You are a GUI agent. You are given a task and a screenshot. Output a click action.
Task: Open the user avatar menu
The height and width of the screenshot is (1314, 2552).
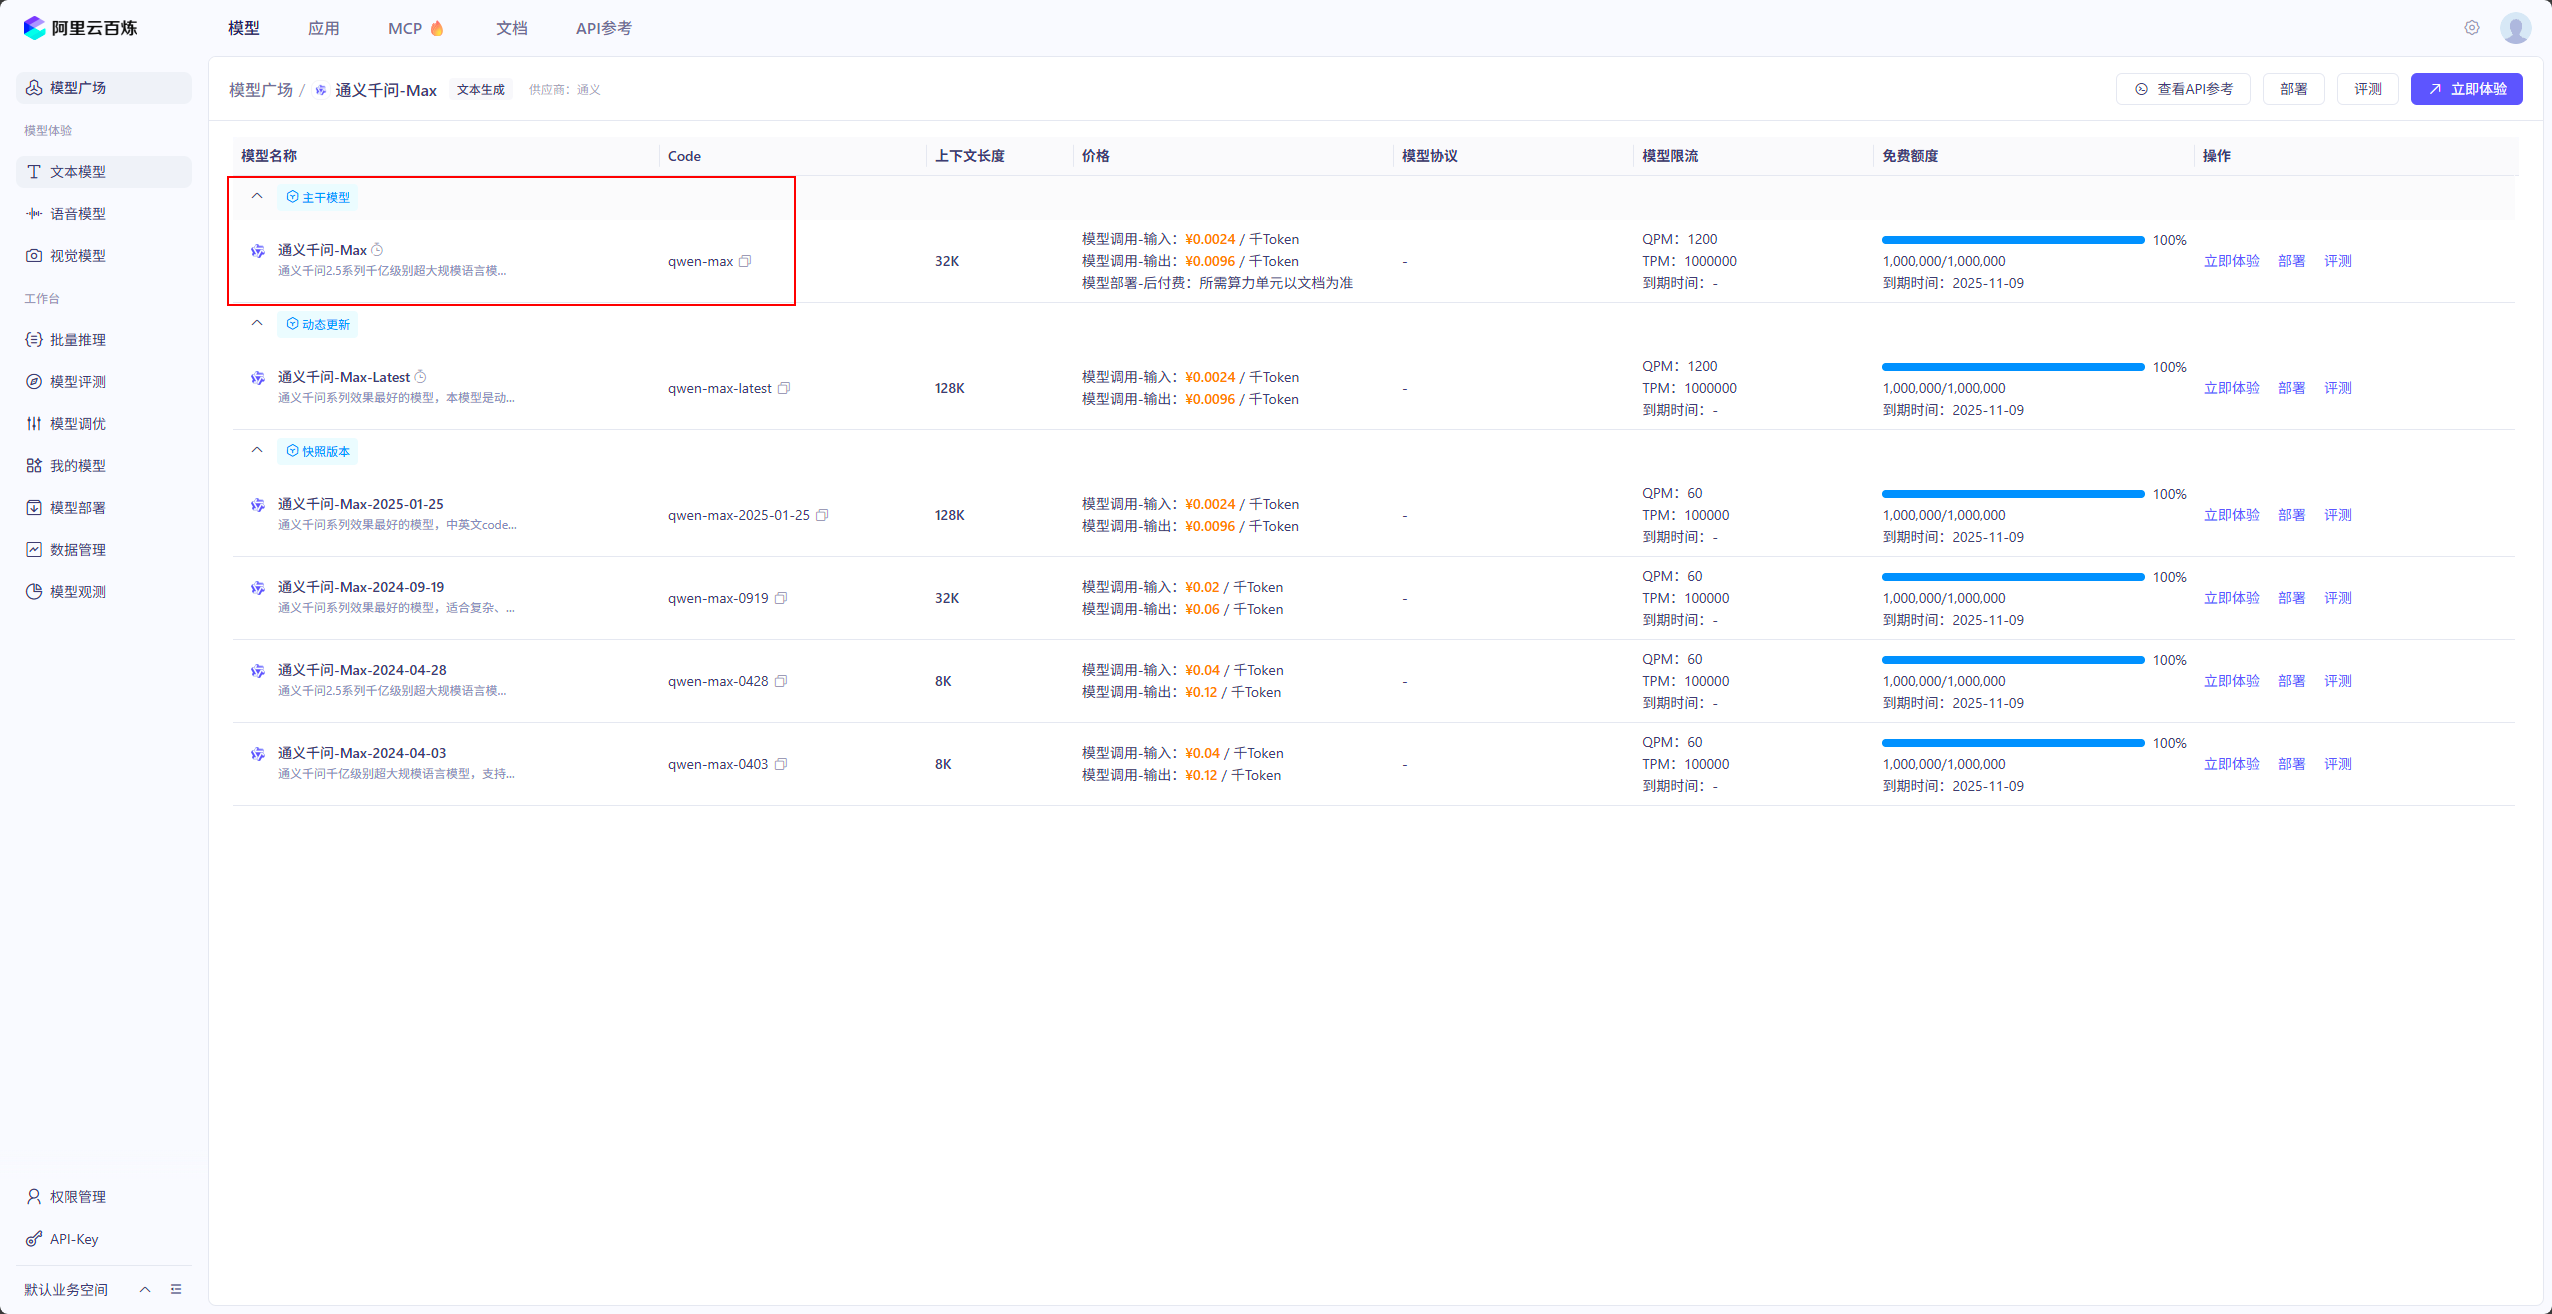2515,28
